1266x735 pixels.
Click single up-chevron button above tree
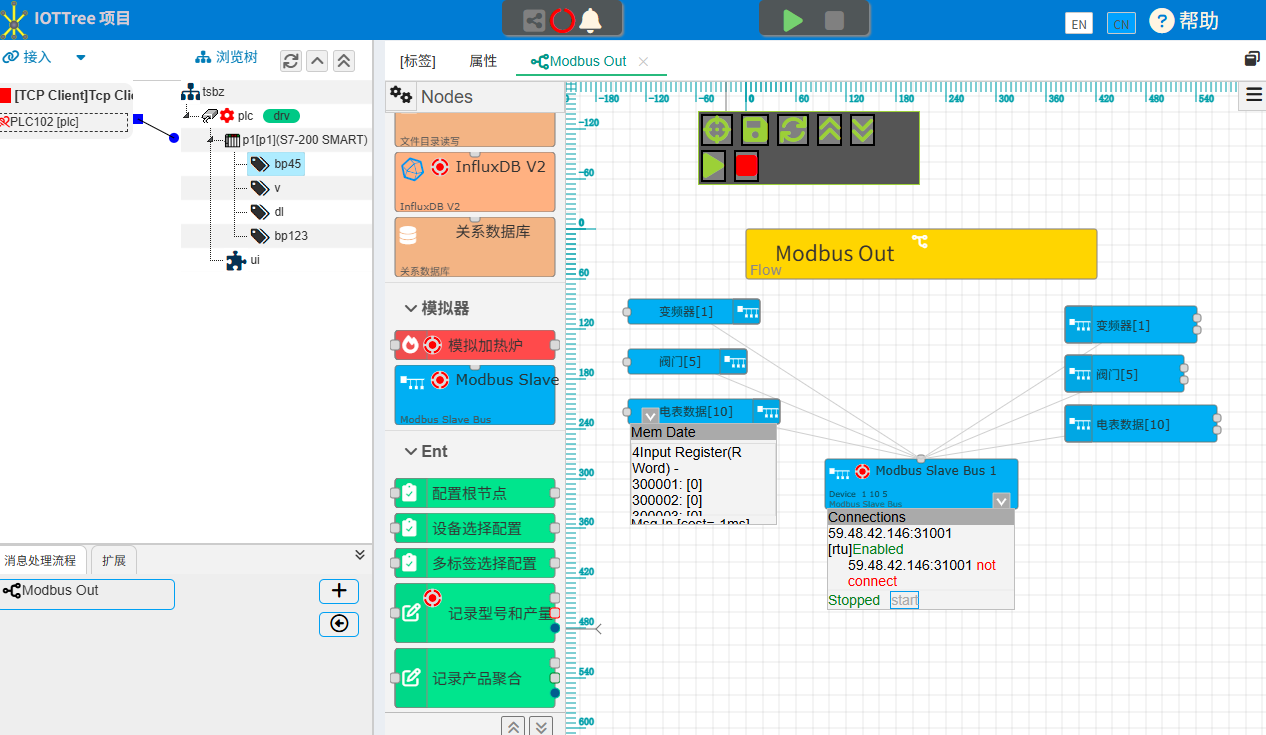click(317, 61)
